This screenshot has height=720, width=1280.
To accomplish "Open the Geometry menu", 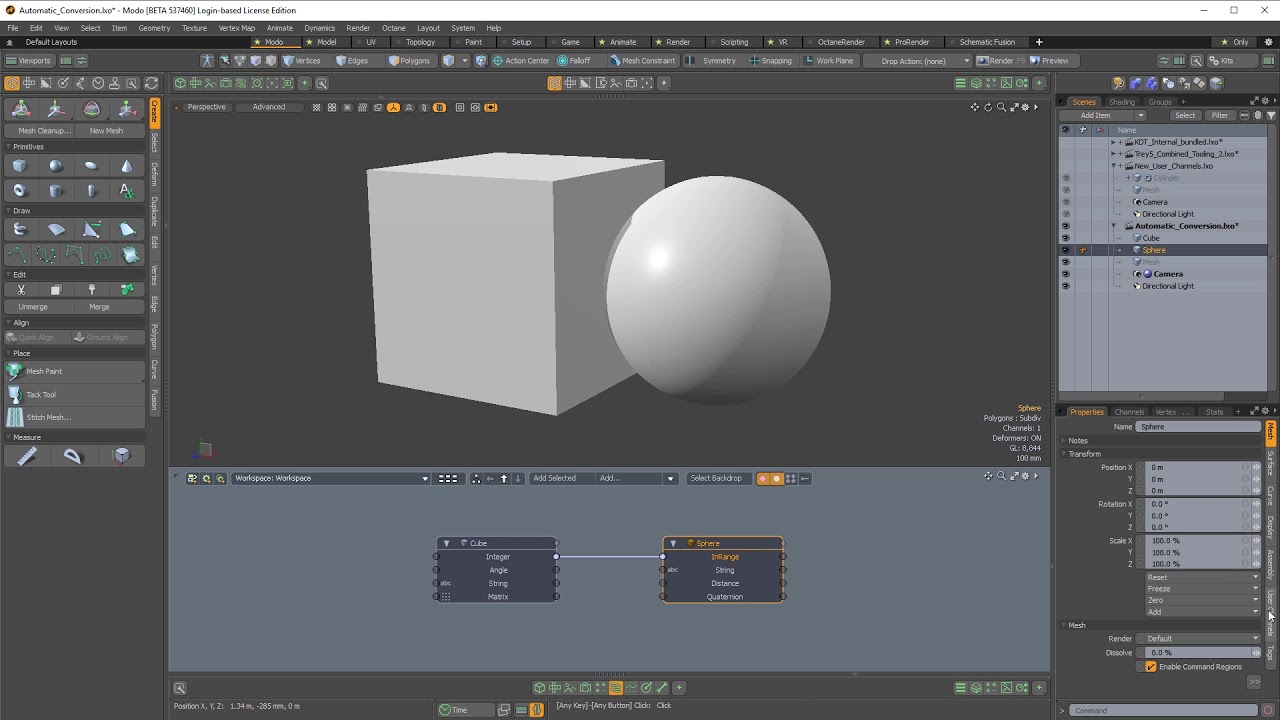I will [x=154, y=28].
